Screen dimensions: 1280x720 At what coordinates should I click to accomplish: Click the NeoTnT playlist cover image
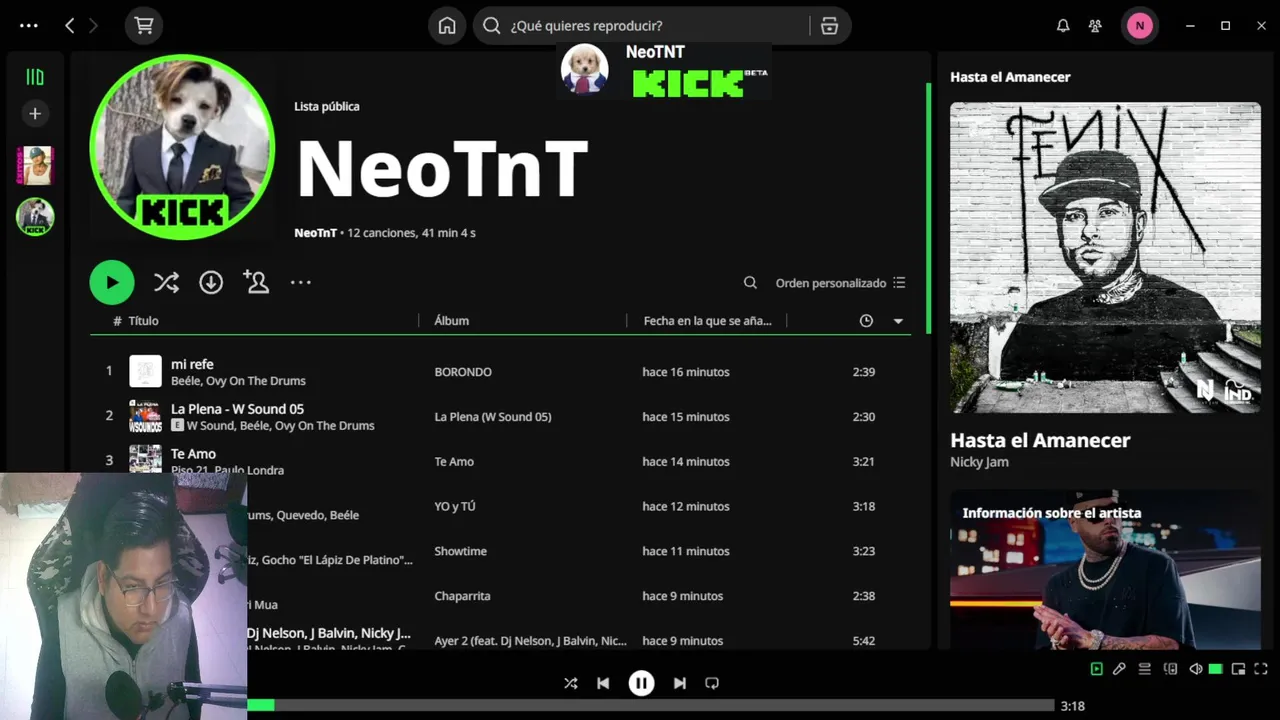tap(182, 147)
